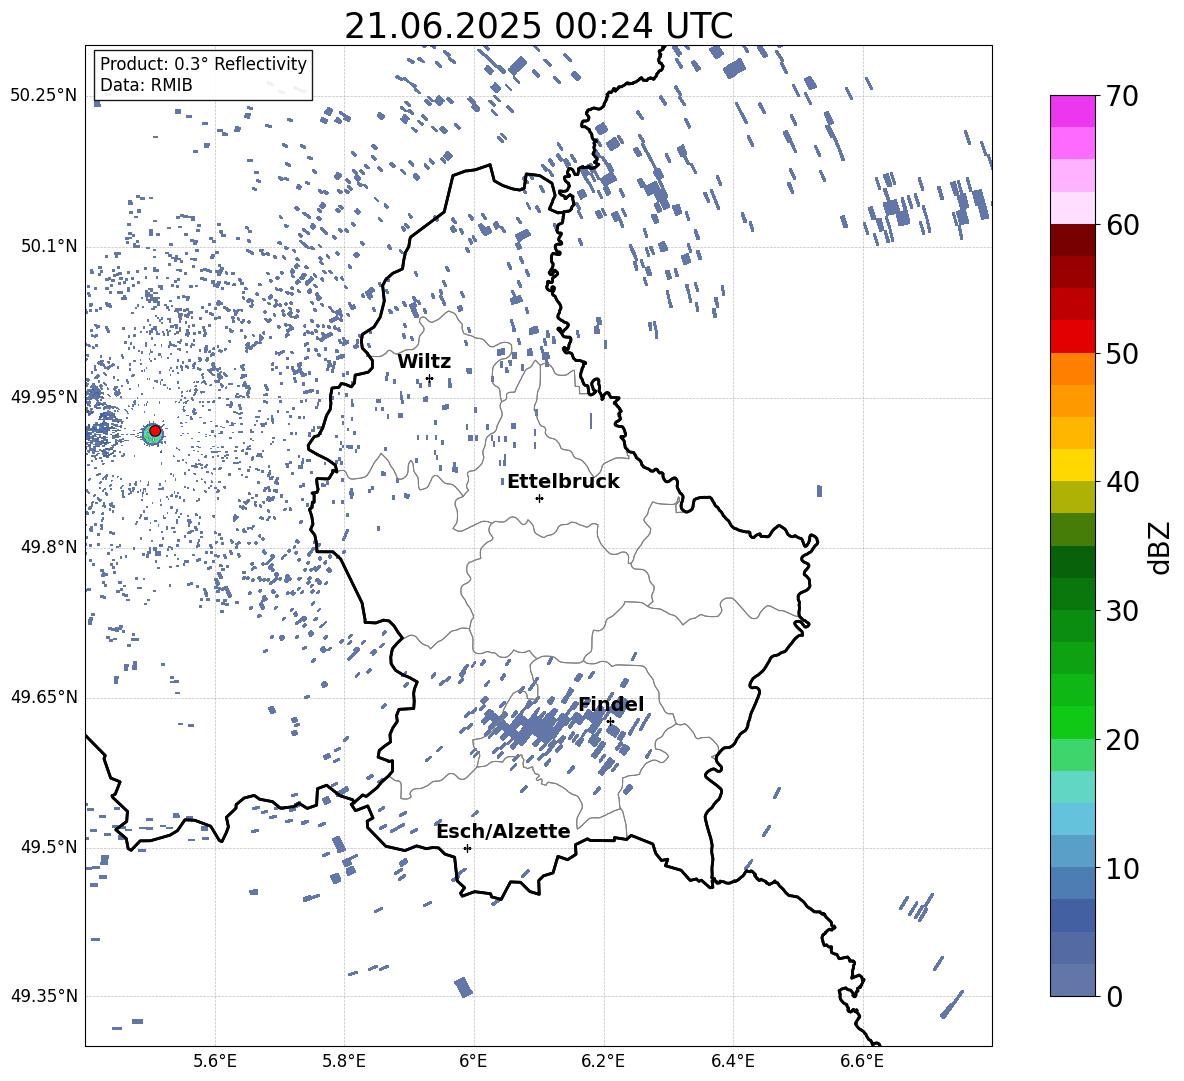Click the colorbar tick value 50
This screenshot has height=1081, width=1184.
click(1122, 353)
